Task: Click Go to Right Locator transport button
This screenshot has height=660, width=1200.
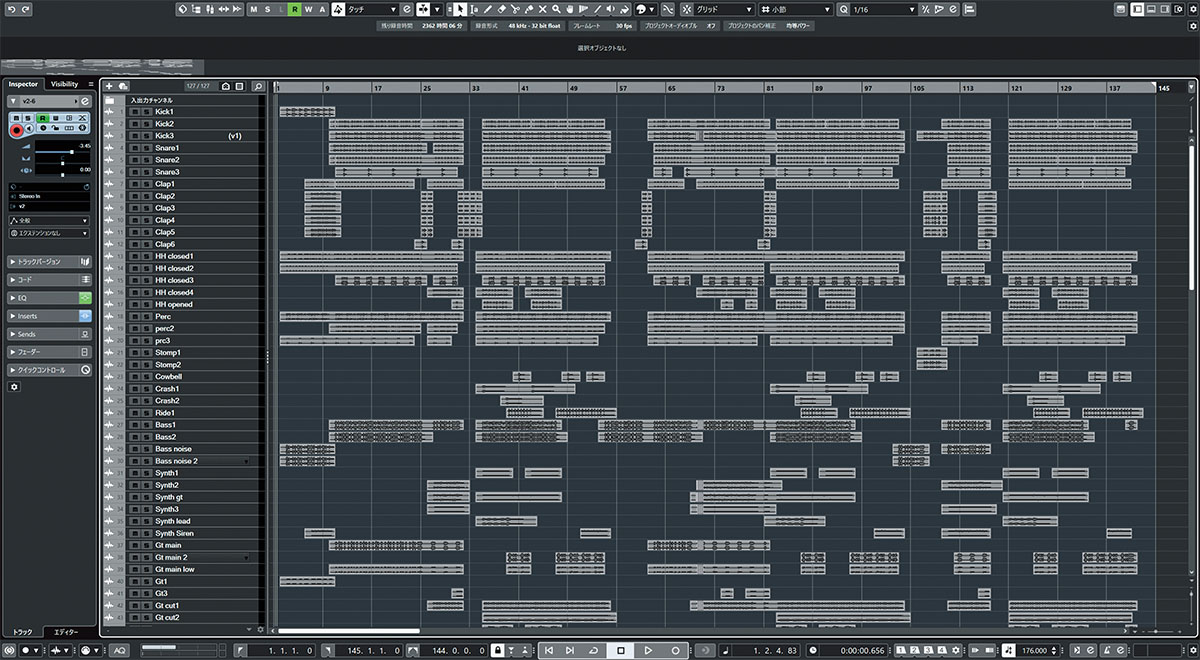Action: [x=571, y=650]
